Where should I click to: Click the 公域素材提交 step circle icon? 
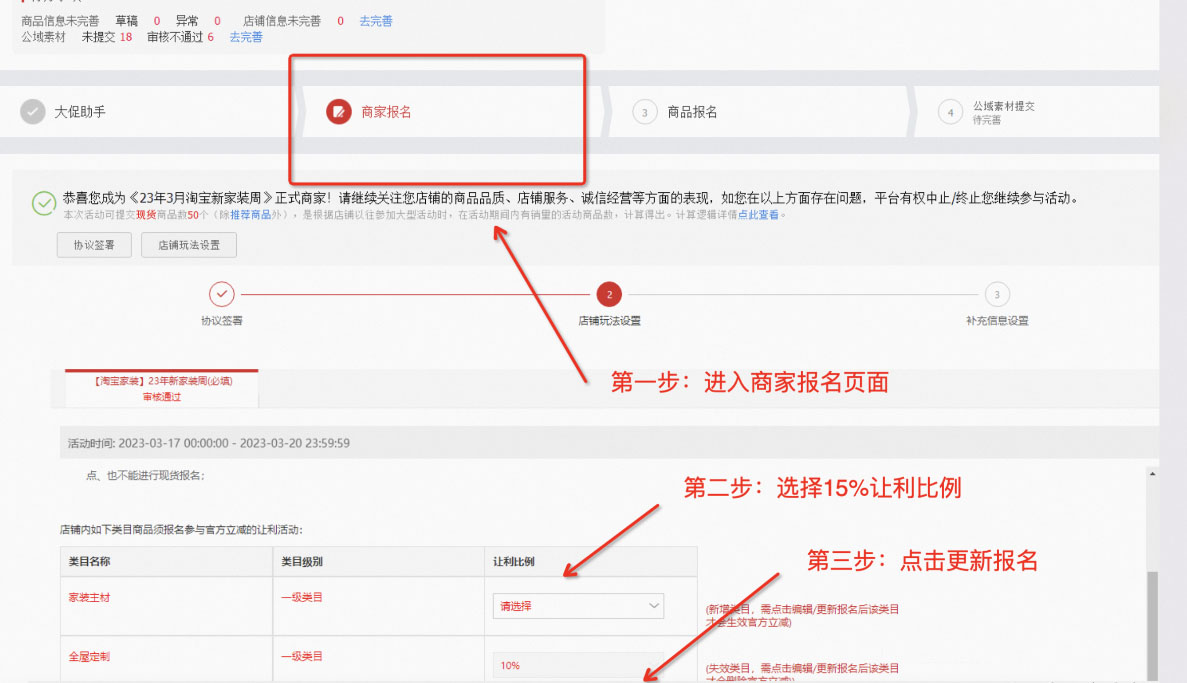click(x=950, y=111)
